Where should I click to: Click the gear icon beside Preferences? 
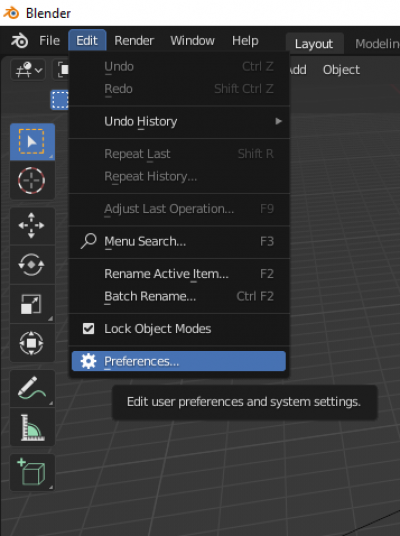click(x=89, y=361)
